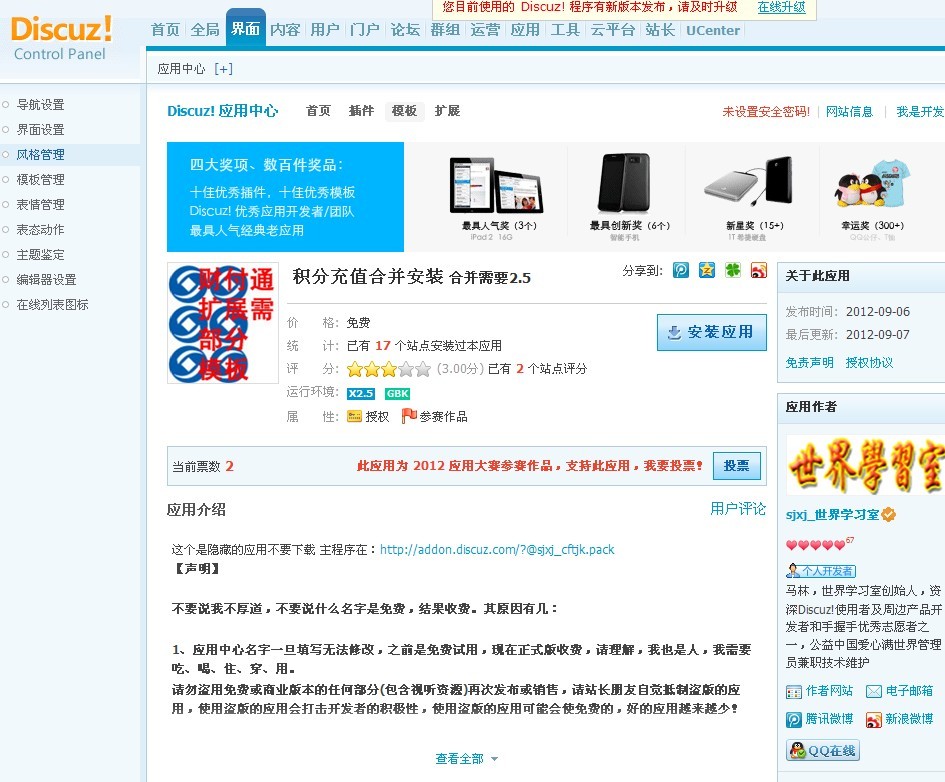
Task: Open the 用户评论 link
Action: point(738,509)
